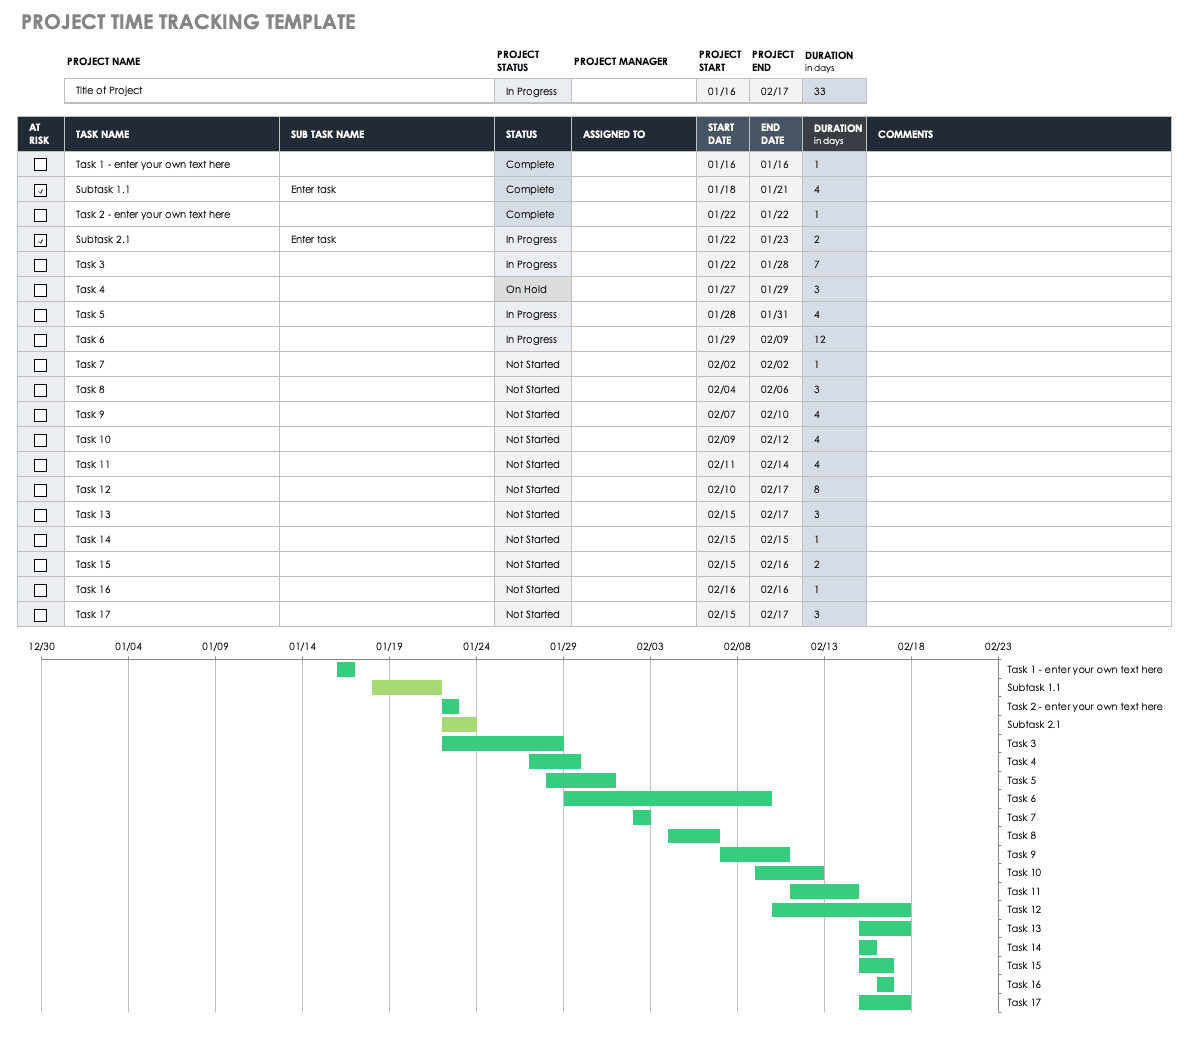1193x1038 pixels.
Task: Select the Task 6 end date 02/09
Action: [x=774, y=340]
